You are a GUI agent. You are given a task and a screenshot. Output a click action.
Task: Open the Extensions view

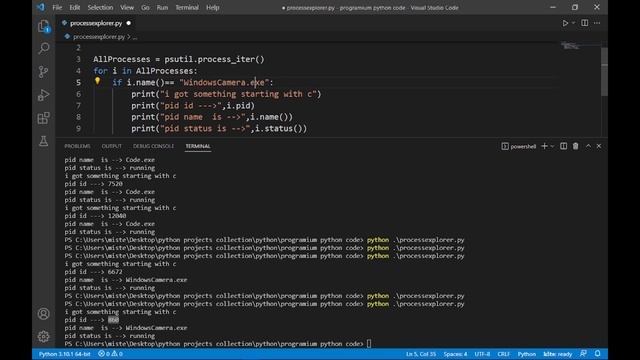44,118
